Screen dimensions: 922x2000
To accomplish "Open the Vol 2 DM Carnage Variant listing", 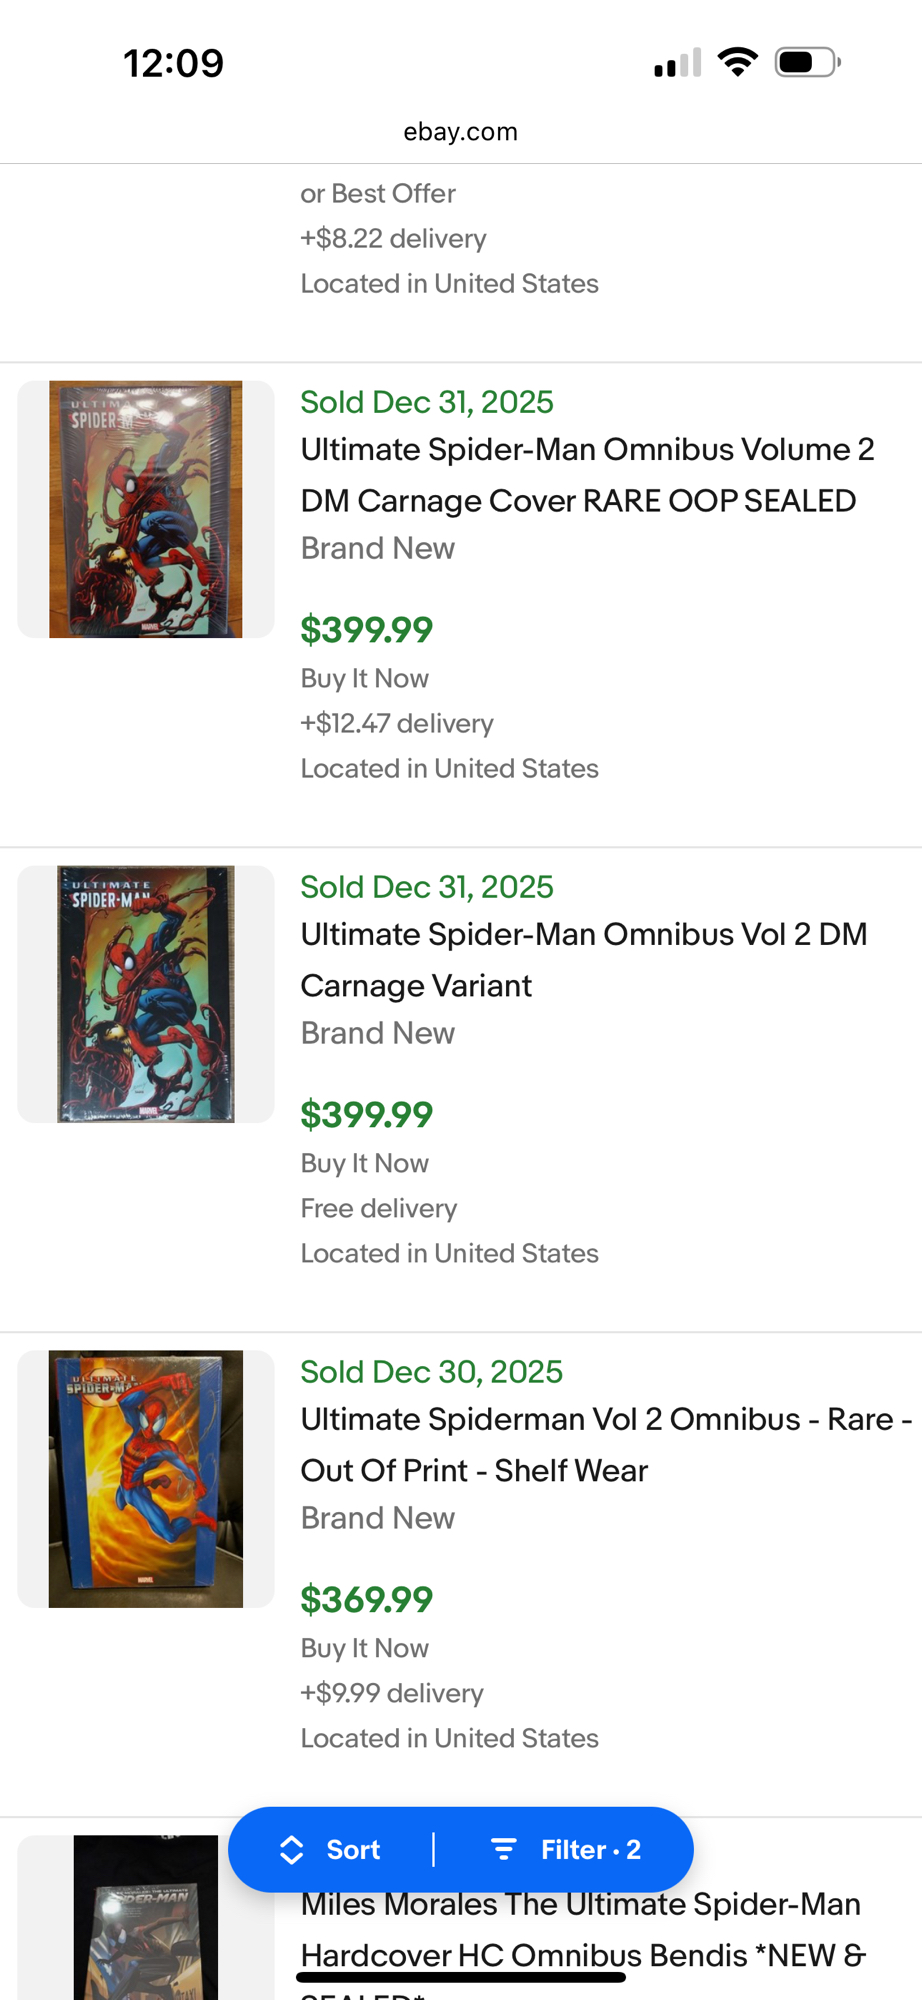I will click(583, 960).
